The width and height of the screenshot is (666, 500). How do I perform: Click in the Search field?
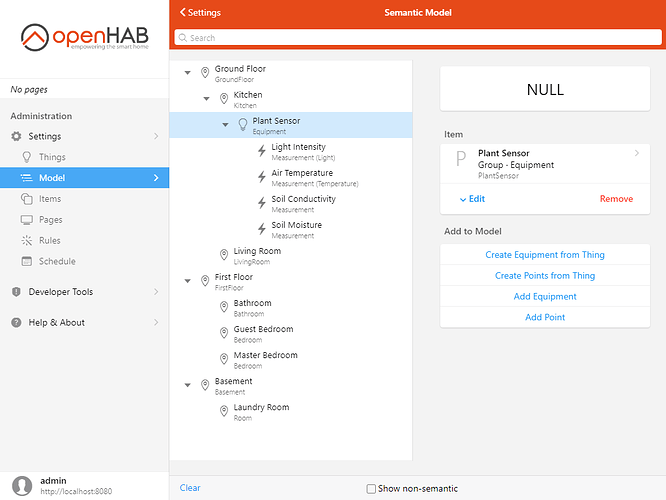point(416,38)
